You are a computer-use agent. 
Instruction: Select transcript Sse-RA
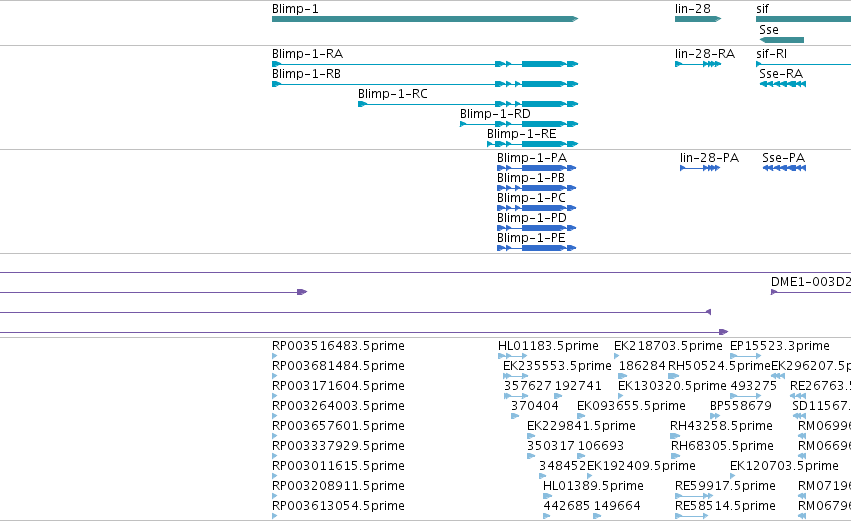pyautogui.click(x=783, y=84)
